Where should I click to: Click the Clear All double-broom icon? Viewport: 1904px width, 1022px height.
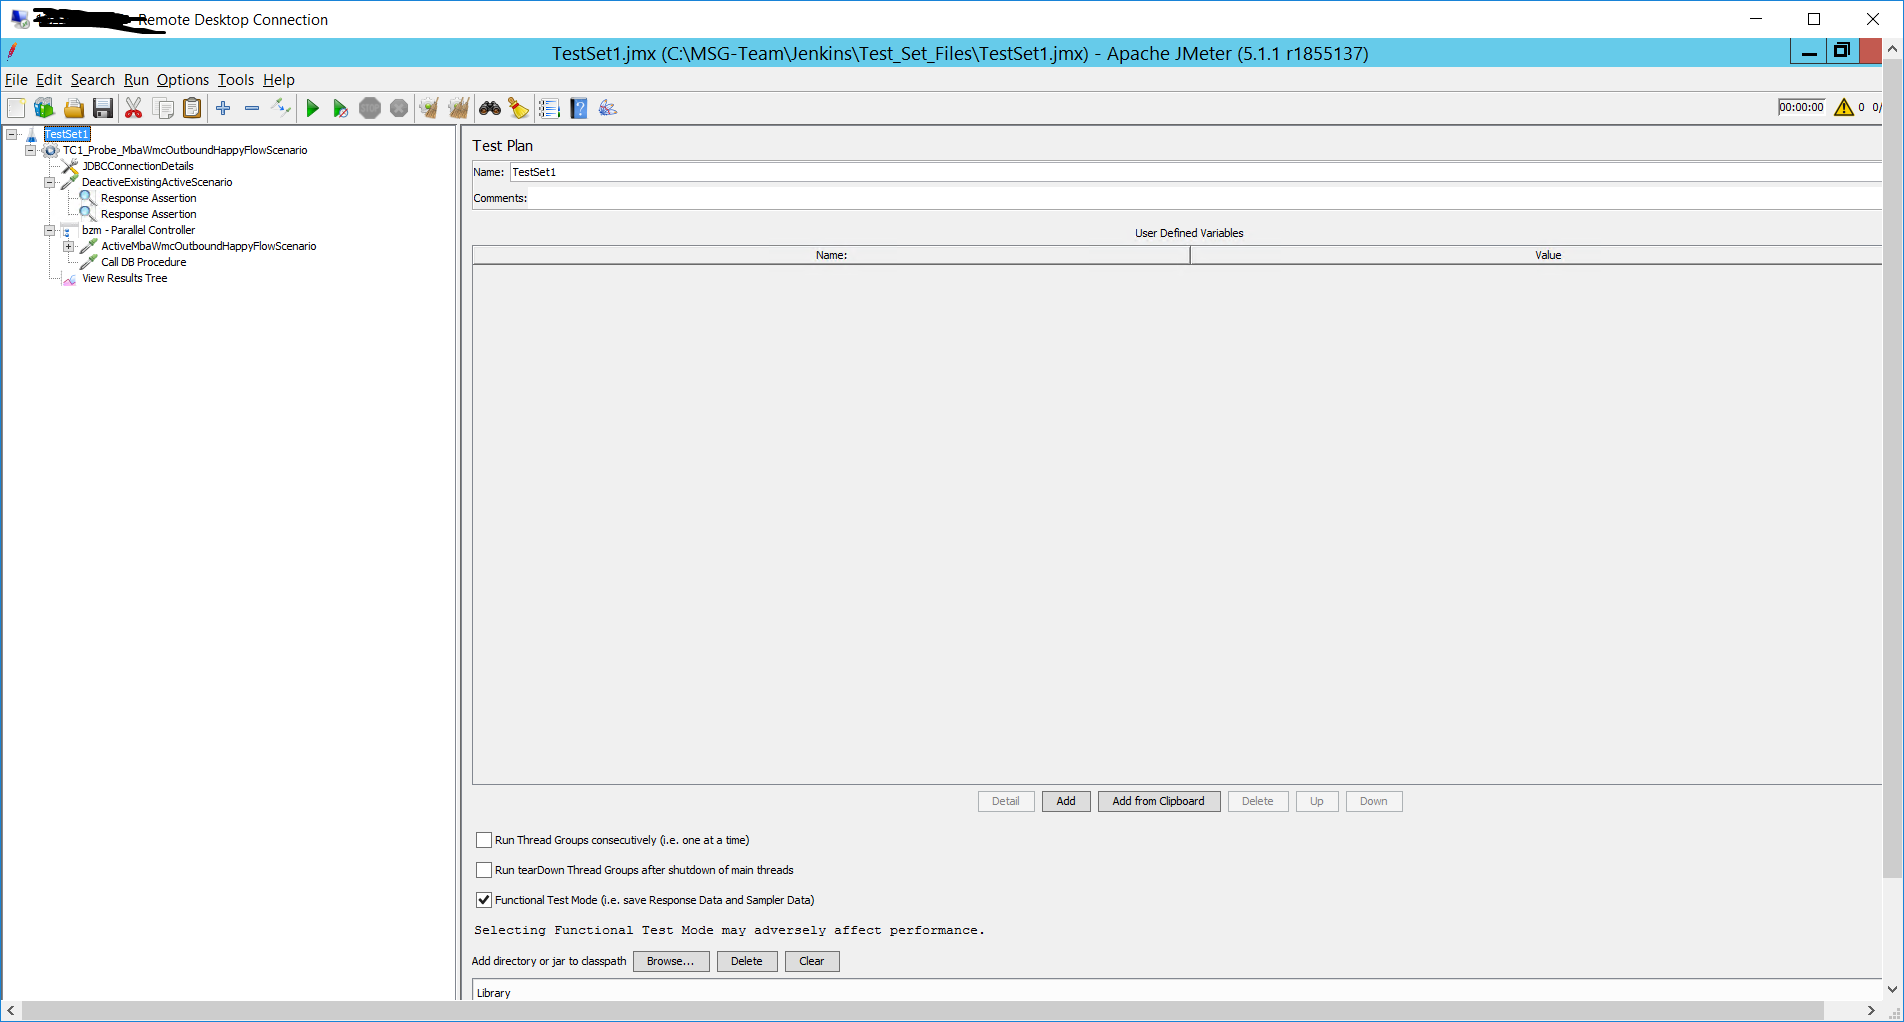tap(458, 108)
